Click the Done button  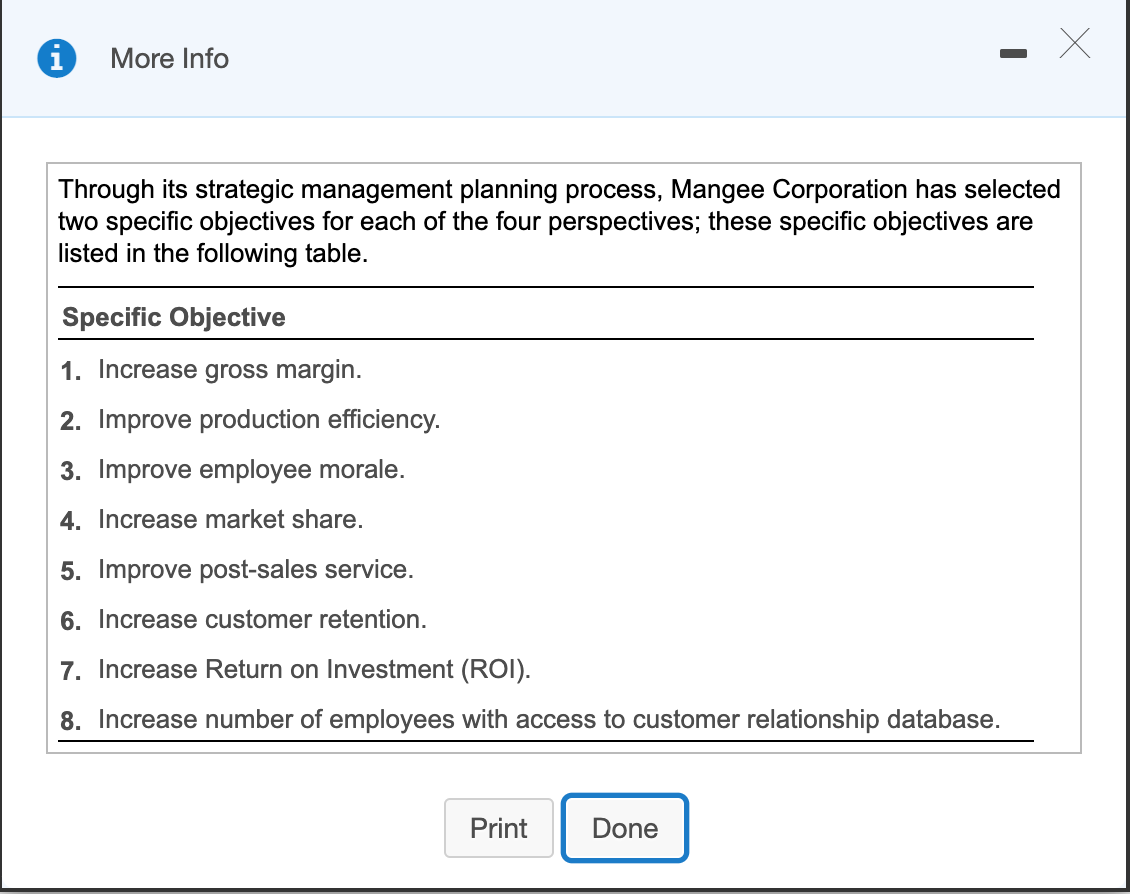[x=624, y=828]
